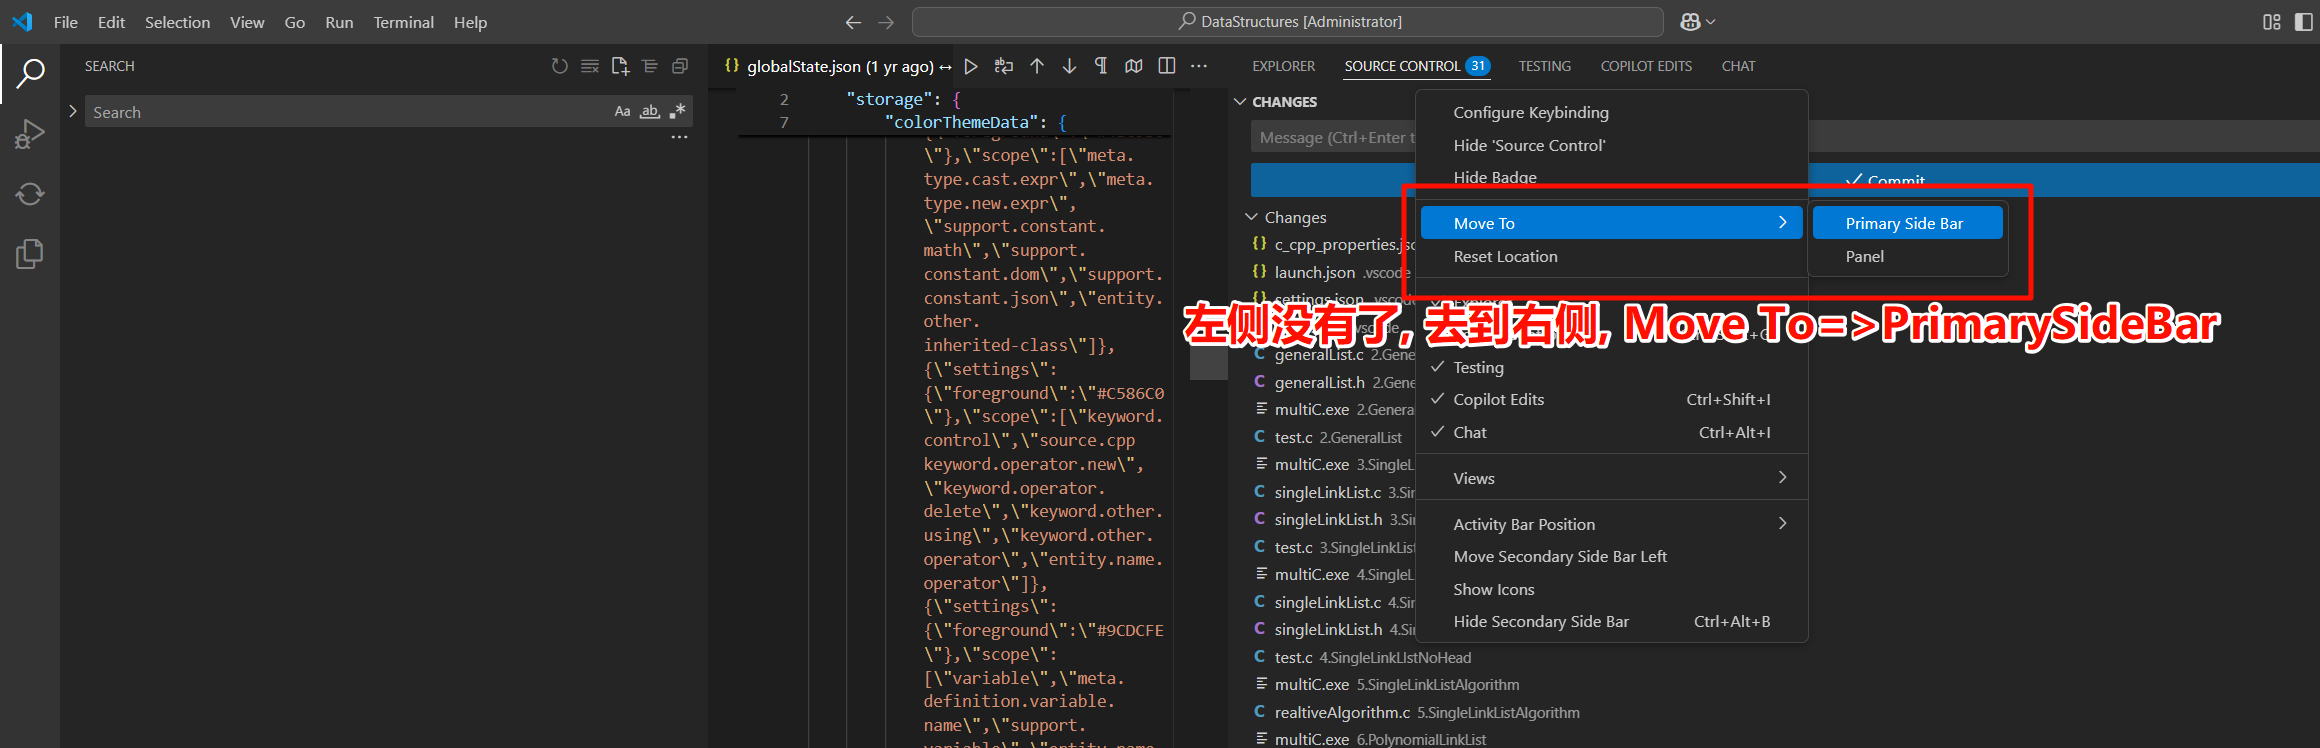Uncheck Copilot Edits view in menu

[x=1498, y=400]
